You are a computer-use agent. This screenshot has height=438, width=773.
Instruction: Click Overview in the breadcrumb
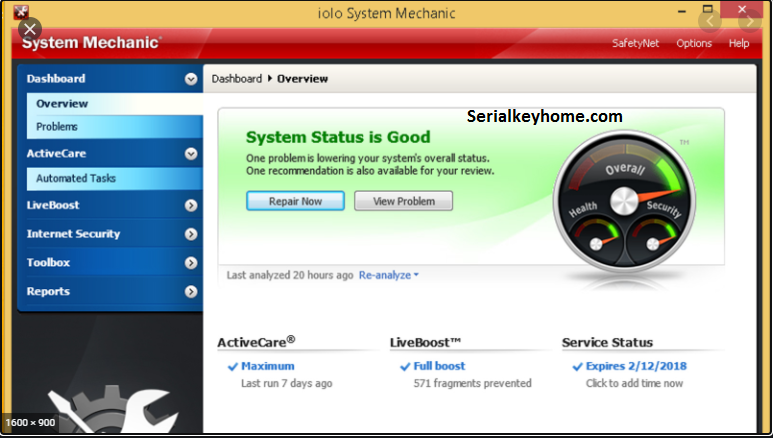pyautogui.click(x=302, y=79)
